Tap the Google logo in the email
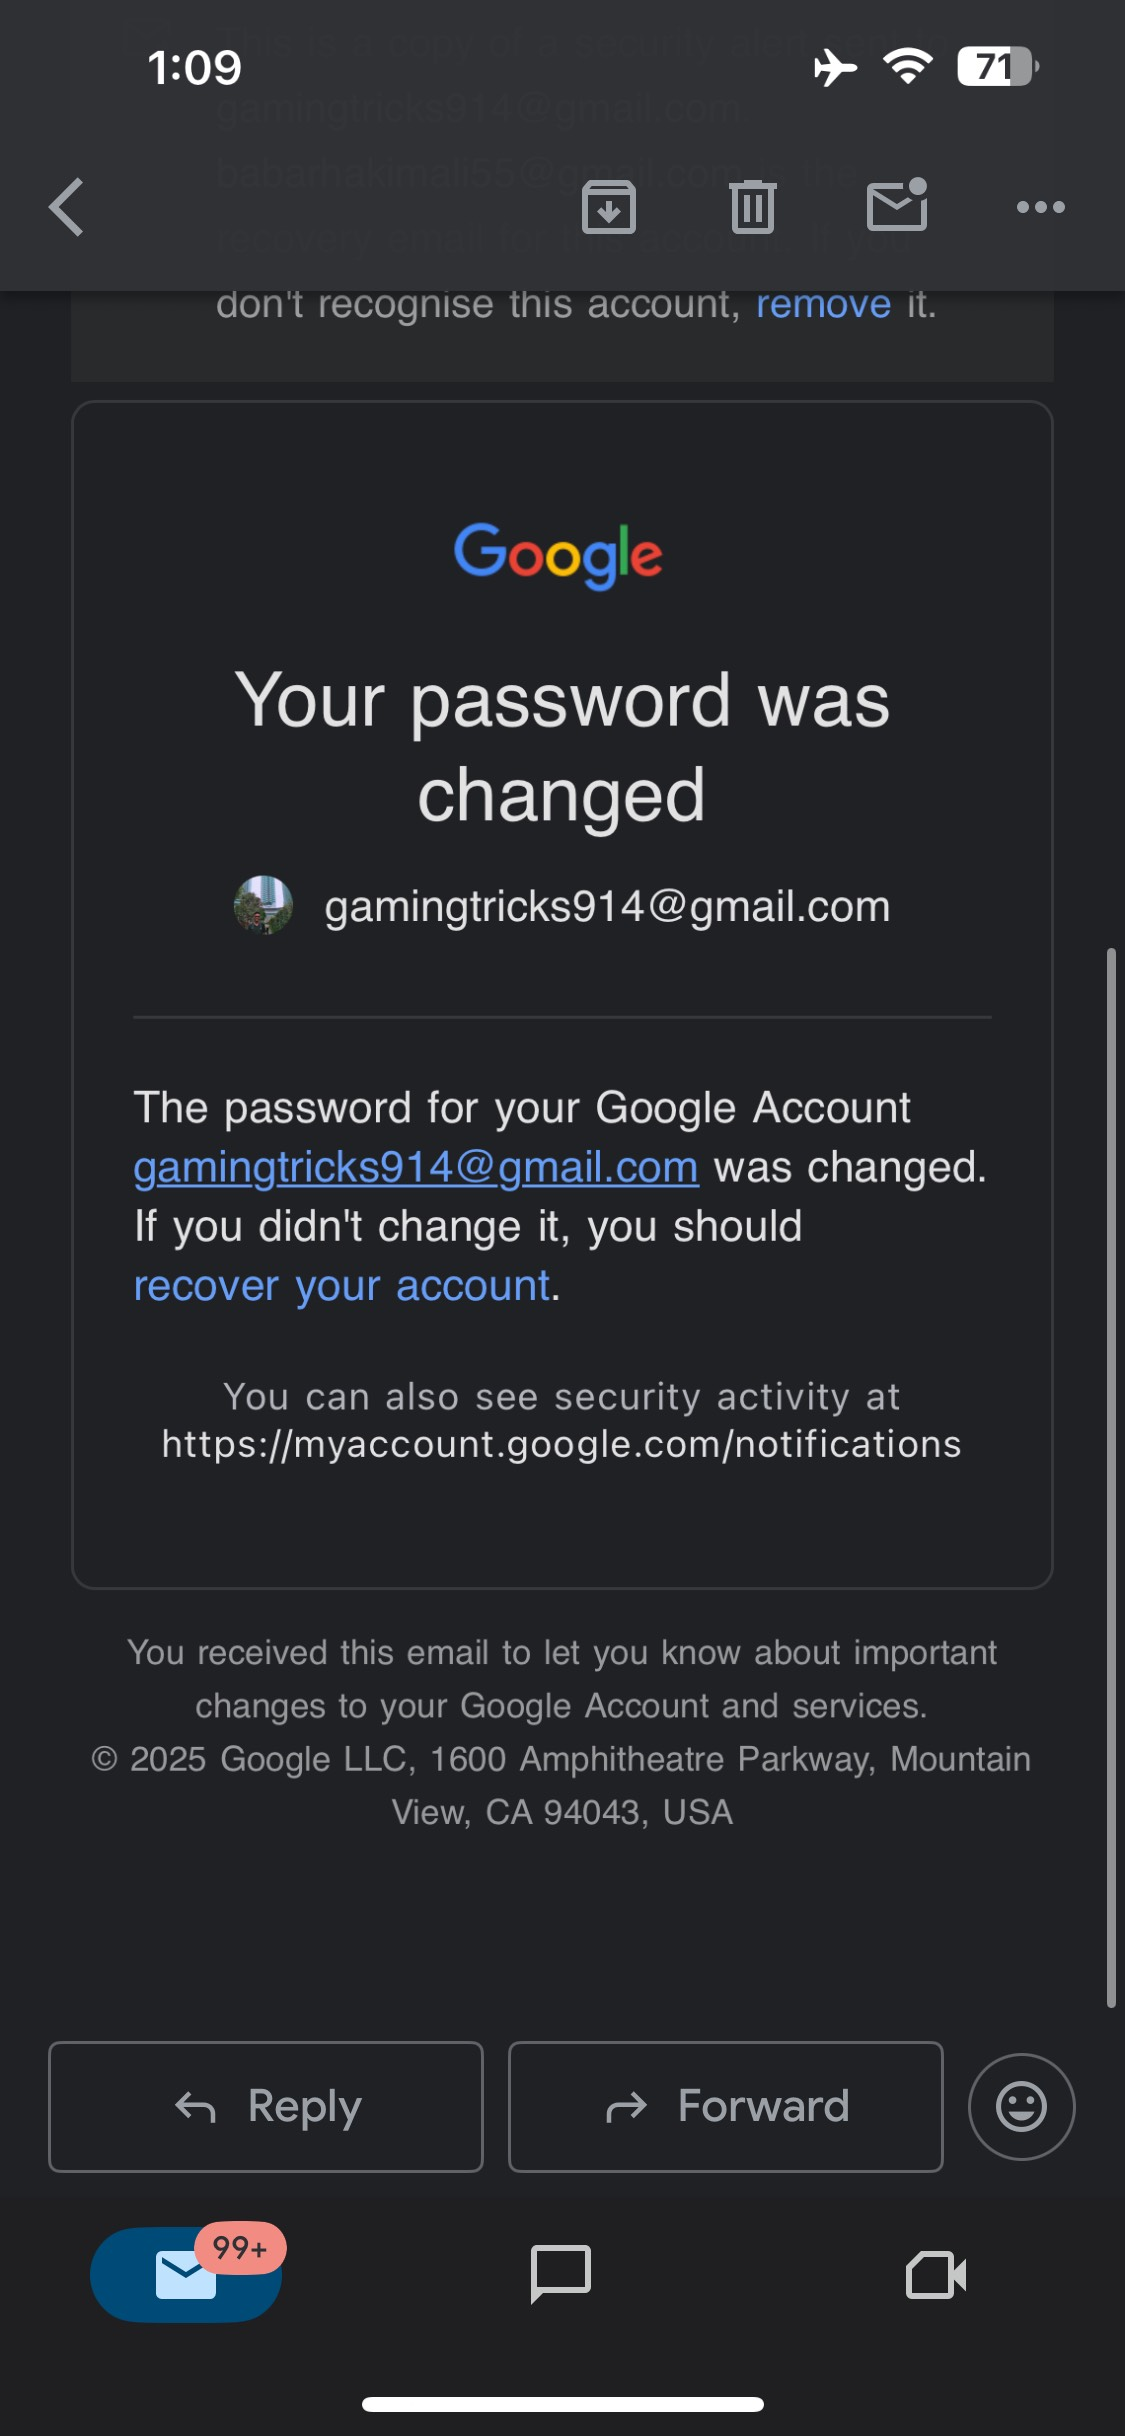 558,555
